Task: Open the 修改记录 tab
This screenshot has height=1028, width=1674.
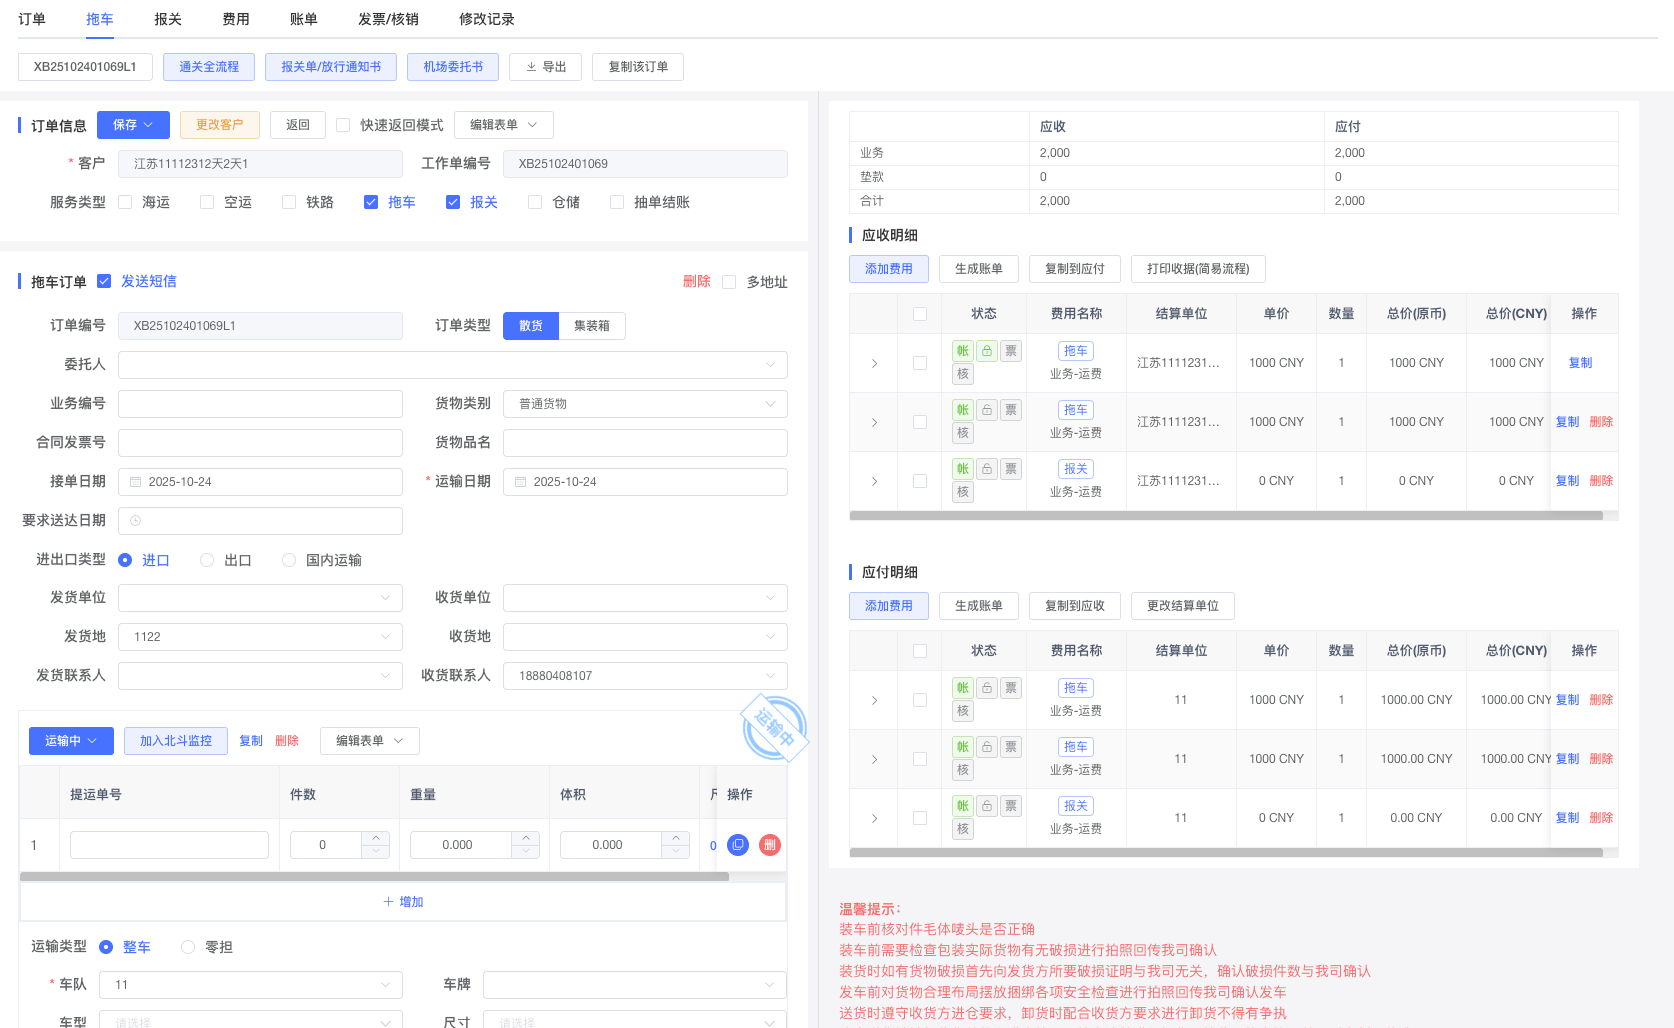Action: pyautogui.click(x=485, y=18)
